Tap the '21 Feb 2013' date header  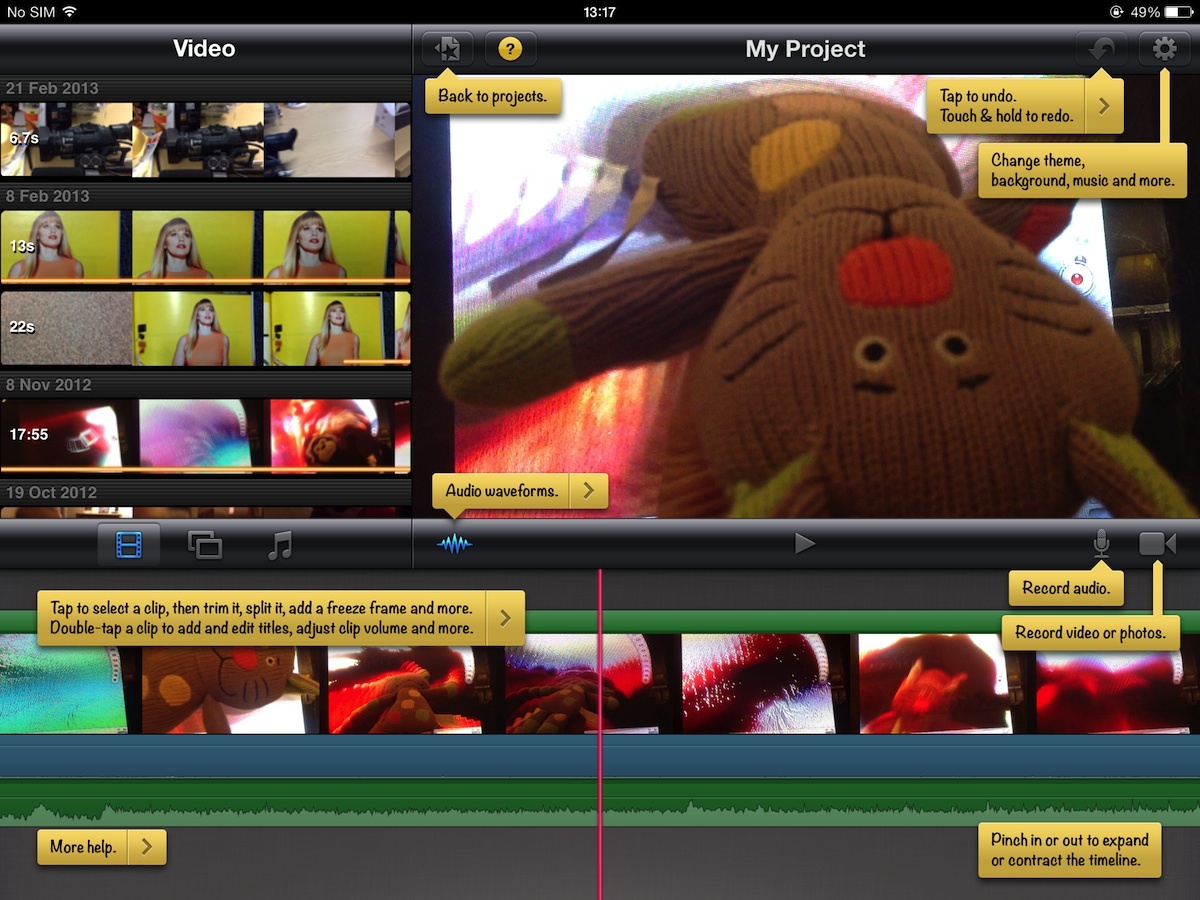[x=52, y=88]
